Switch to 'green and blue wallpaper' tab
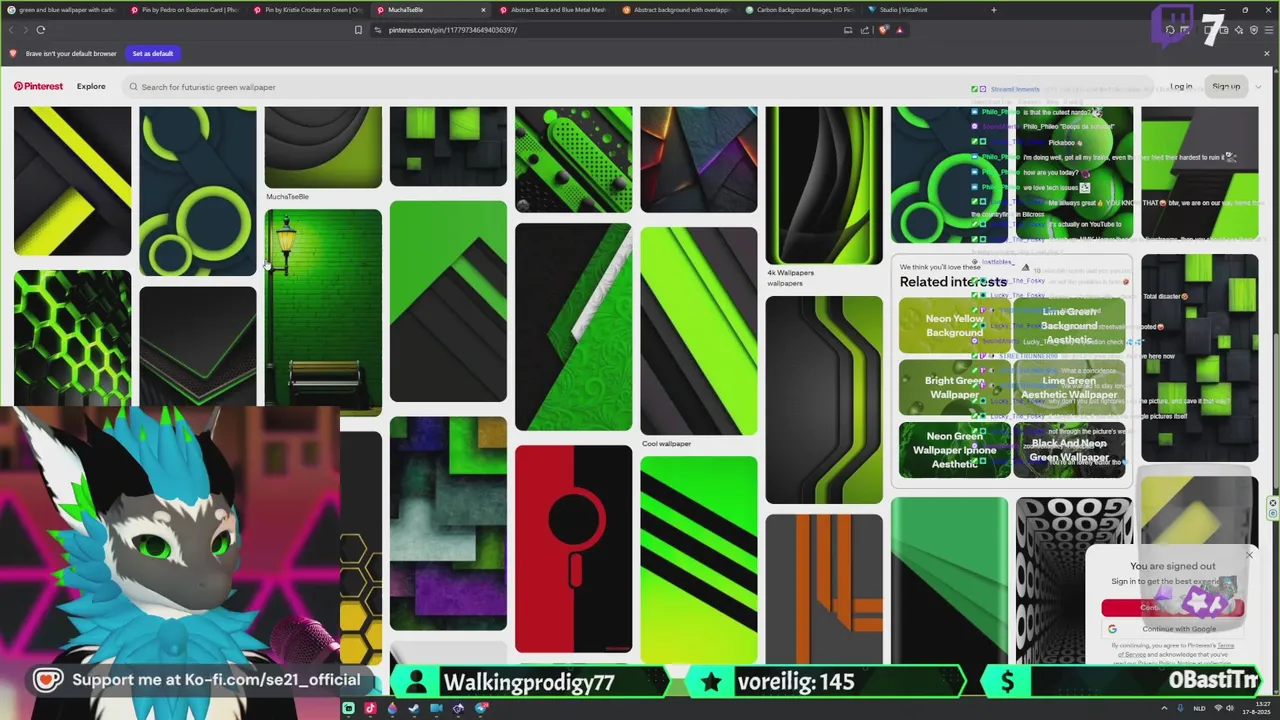 click(61, 10)
